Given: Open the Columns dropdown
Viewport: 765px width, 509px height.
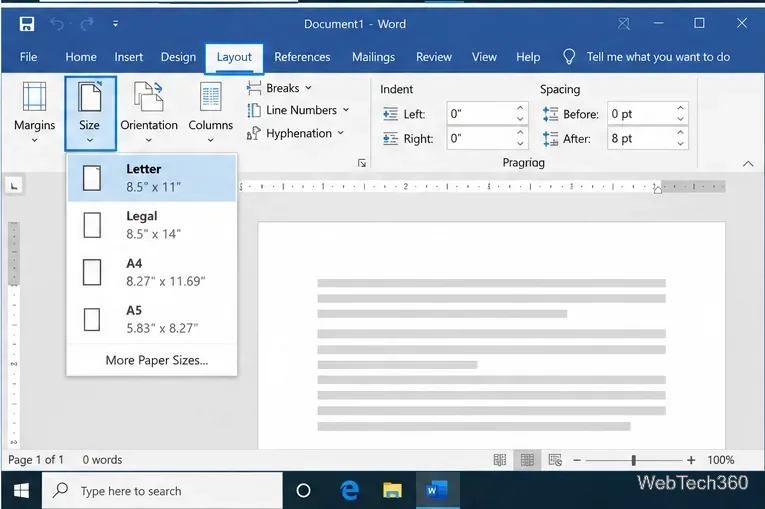Looking at the screenshot, I should 210,113.
